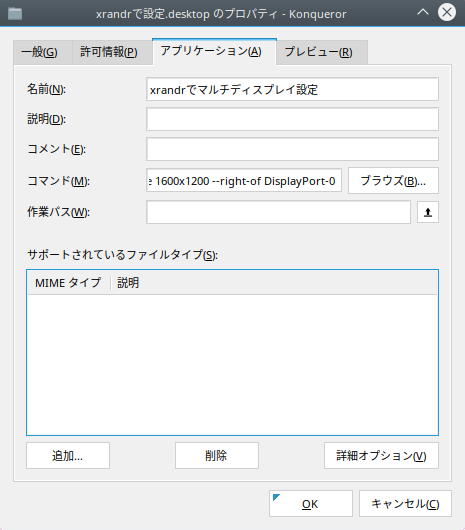Viewport: 465px width, 530px height.
Task: Click the 作業パス(W): label
Action: (x=58, y=212)
